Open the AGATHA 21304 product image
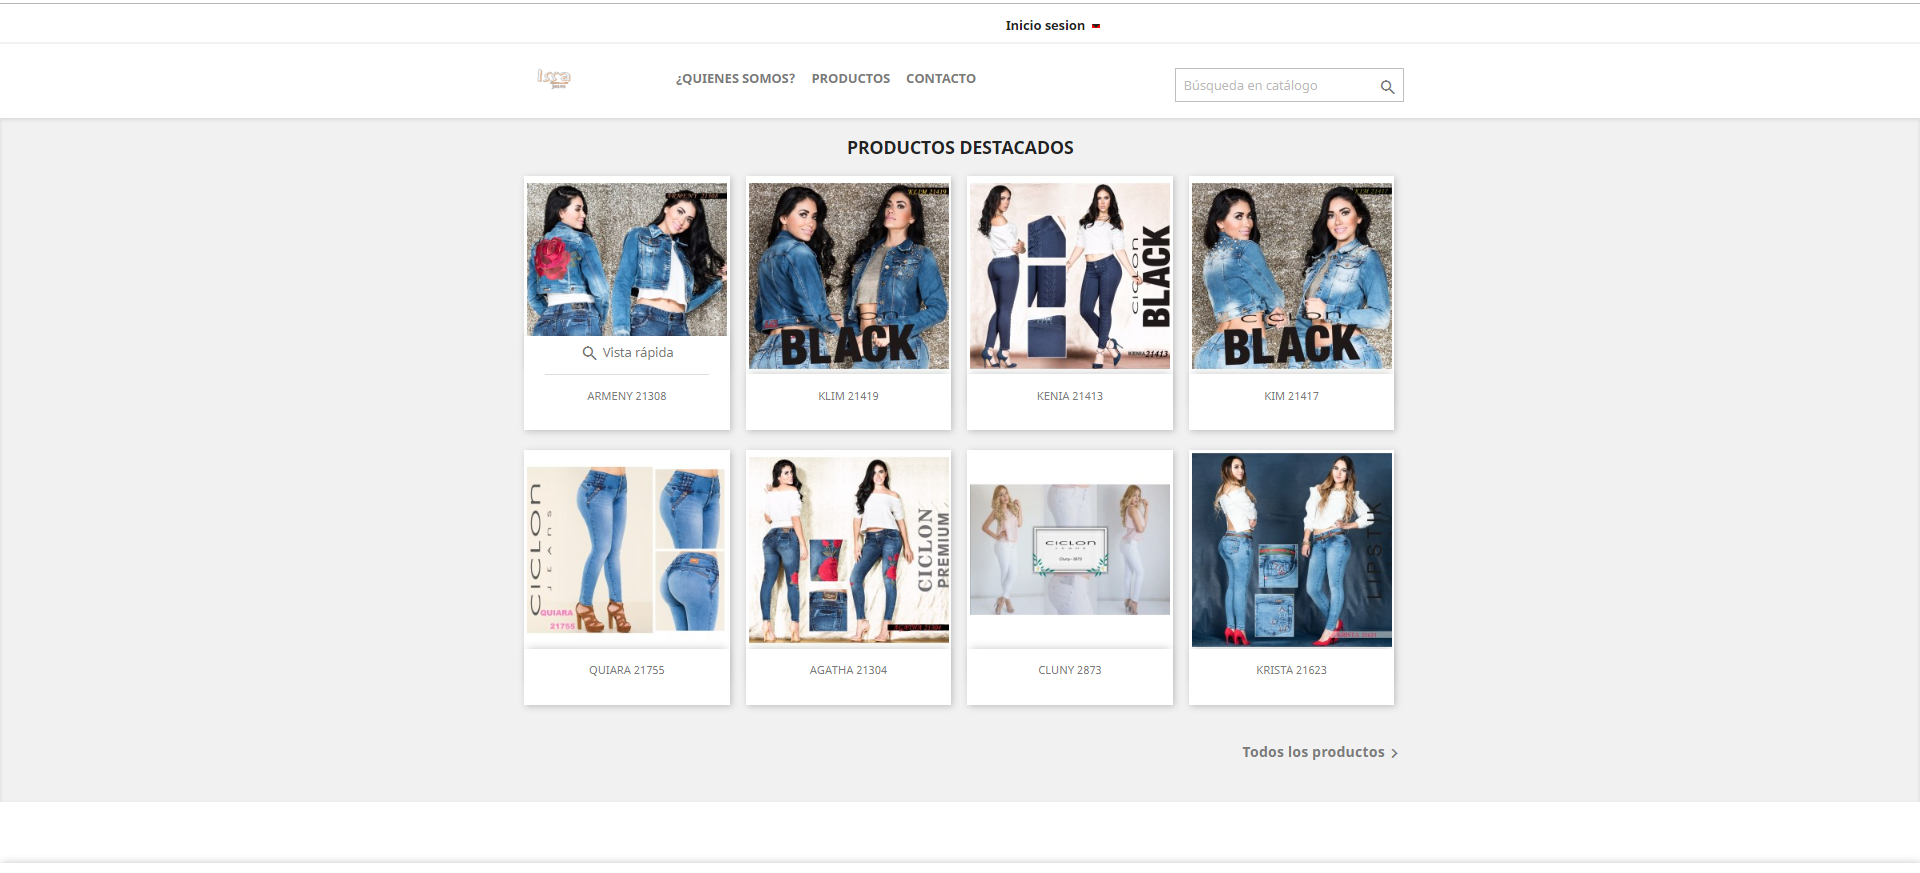1920x873 pixels. click(x=849, y=550)
